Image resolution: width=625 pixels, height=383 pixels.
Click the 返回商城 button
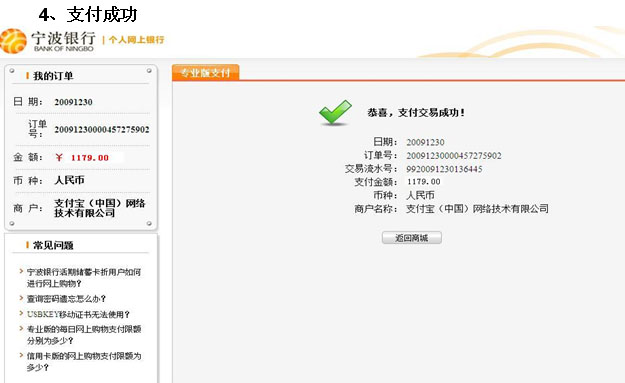pos(411,238)
